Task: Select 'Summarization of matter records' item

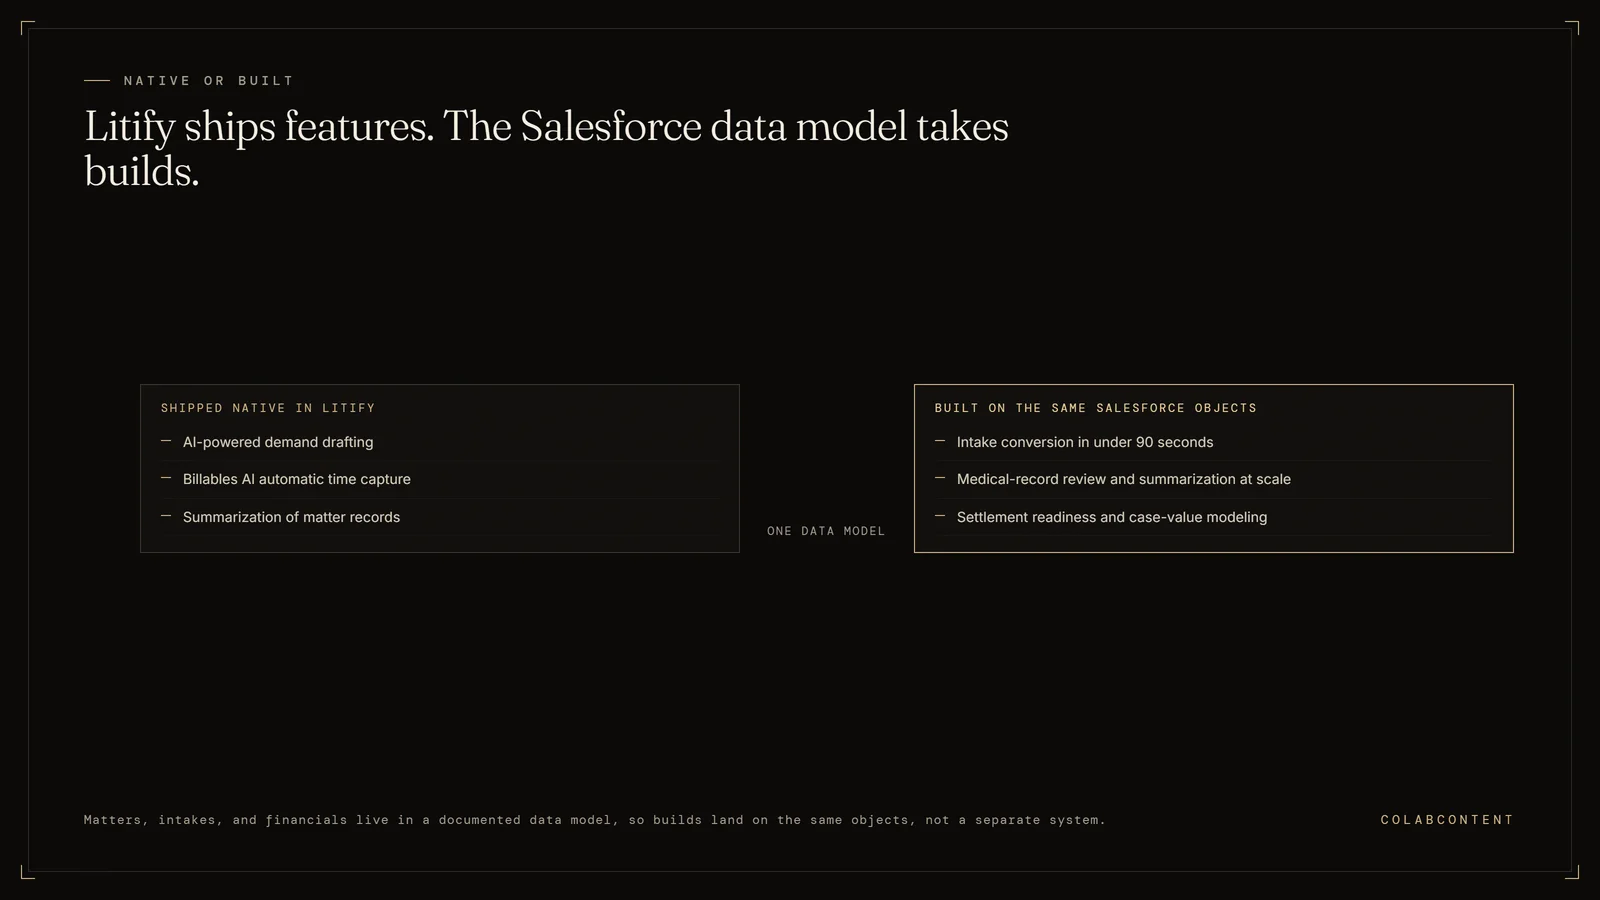Action: coord(291,517)
